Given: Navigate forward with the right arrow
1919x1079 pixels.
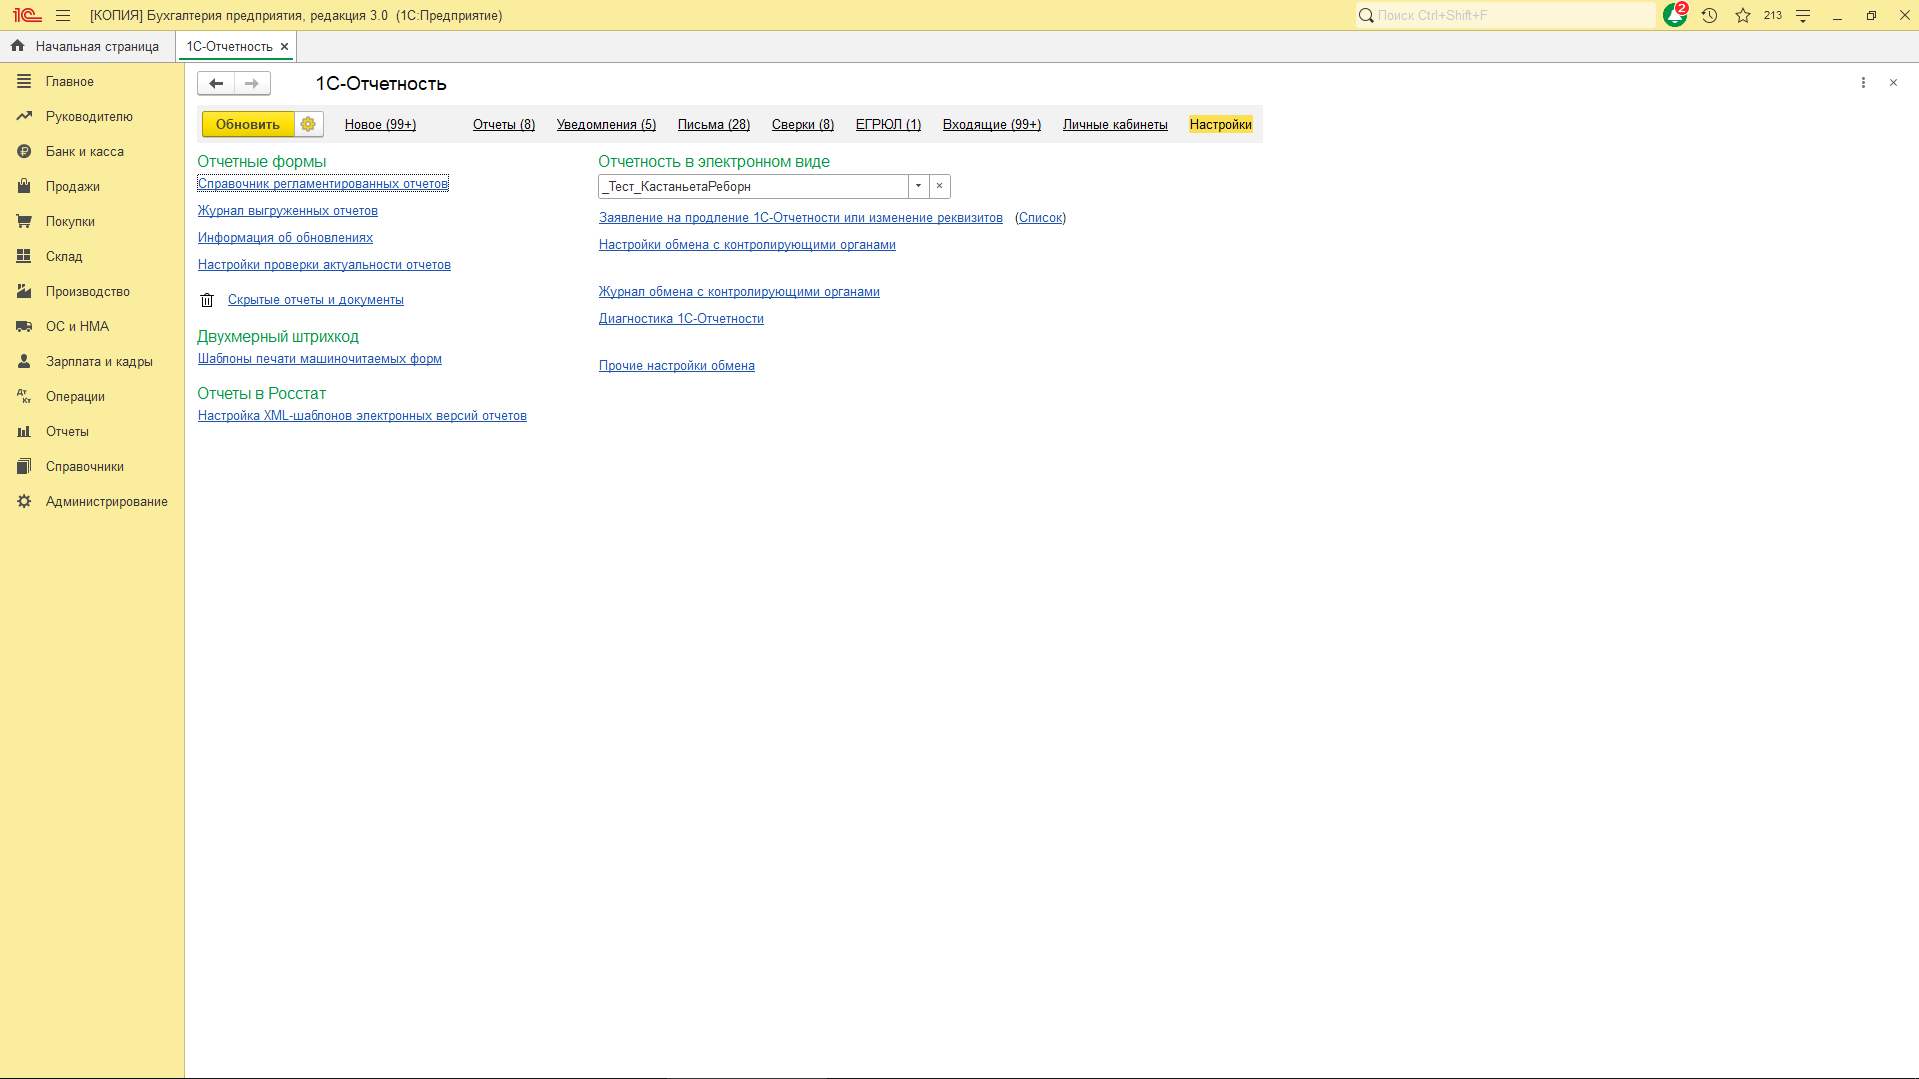Looking at the screenshot, I should pyautogui.click(x=252, y=83).
